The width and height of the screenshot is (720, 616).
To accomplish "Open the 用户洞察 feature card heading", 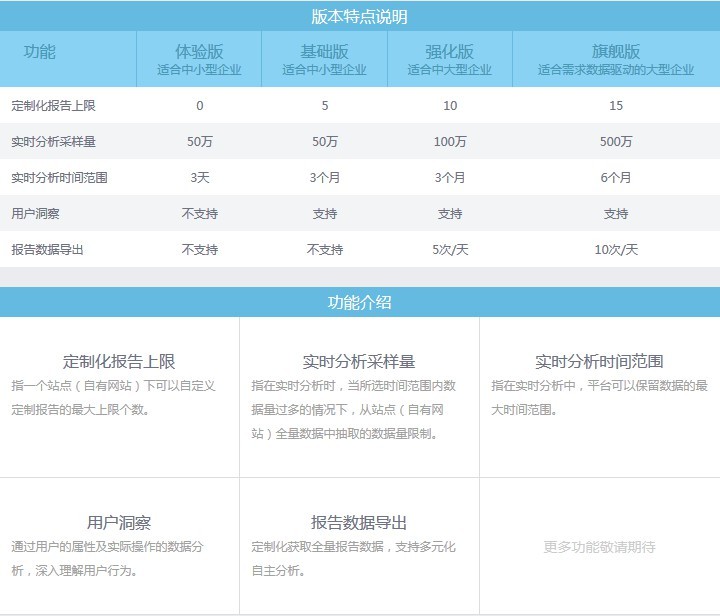I will click(x=119, y=523).
